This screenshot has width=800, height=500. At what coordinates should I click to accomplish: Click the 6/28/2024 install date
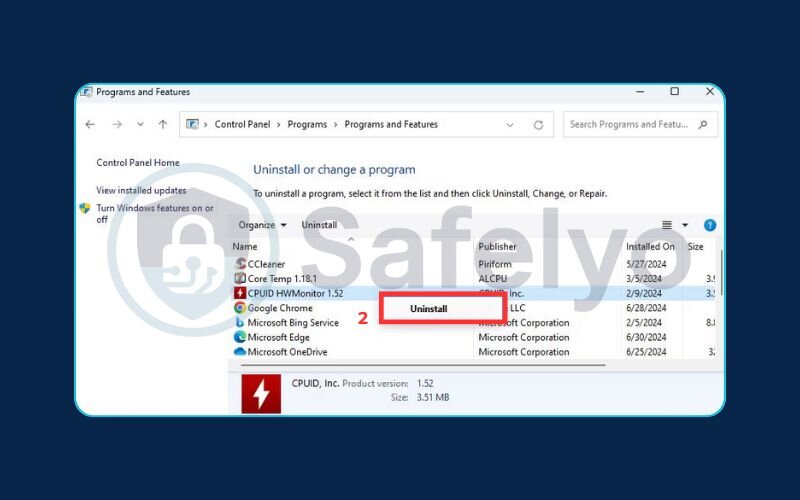[646, 308]
